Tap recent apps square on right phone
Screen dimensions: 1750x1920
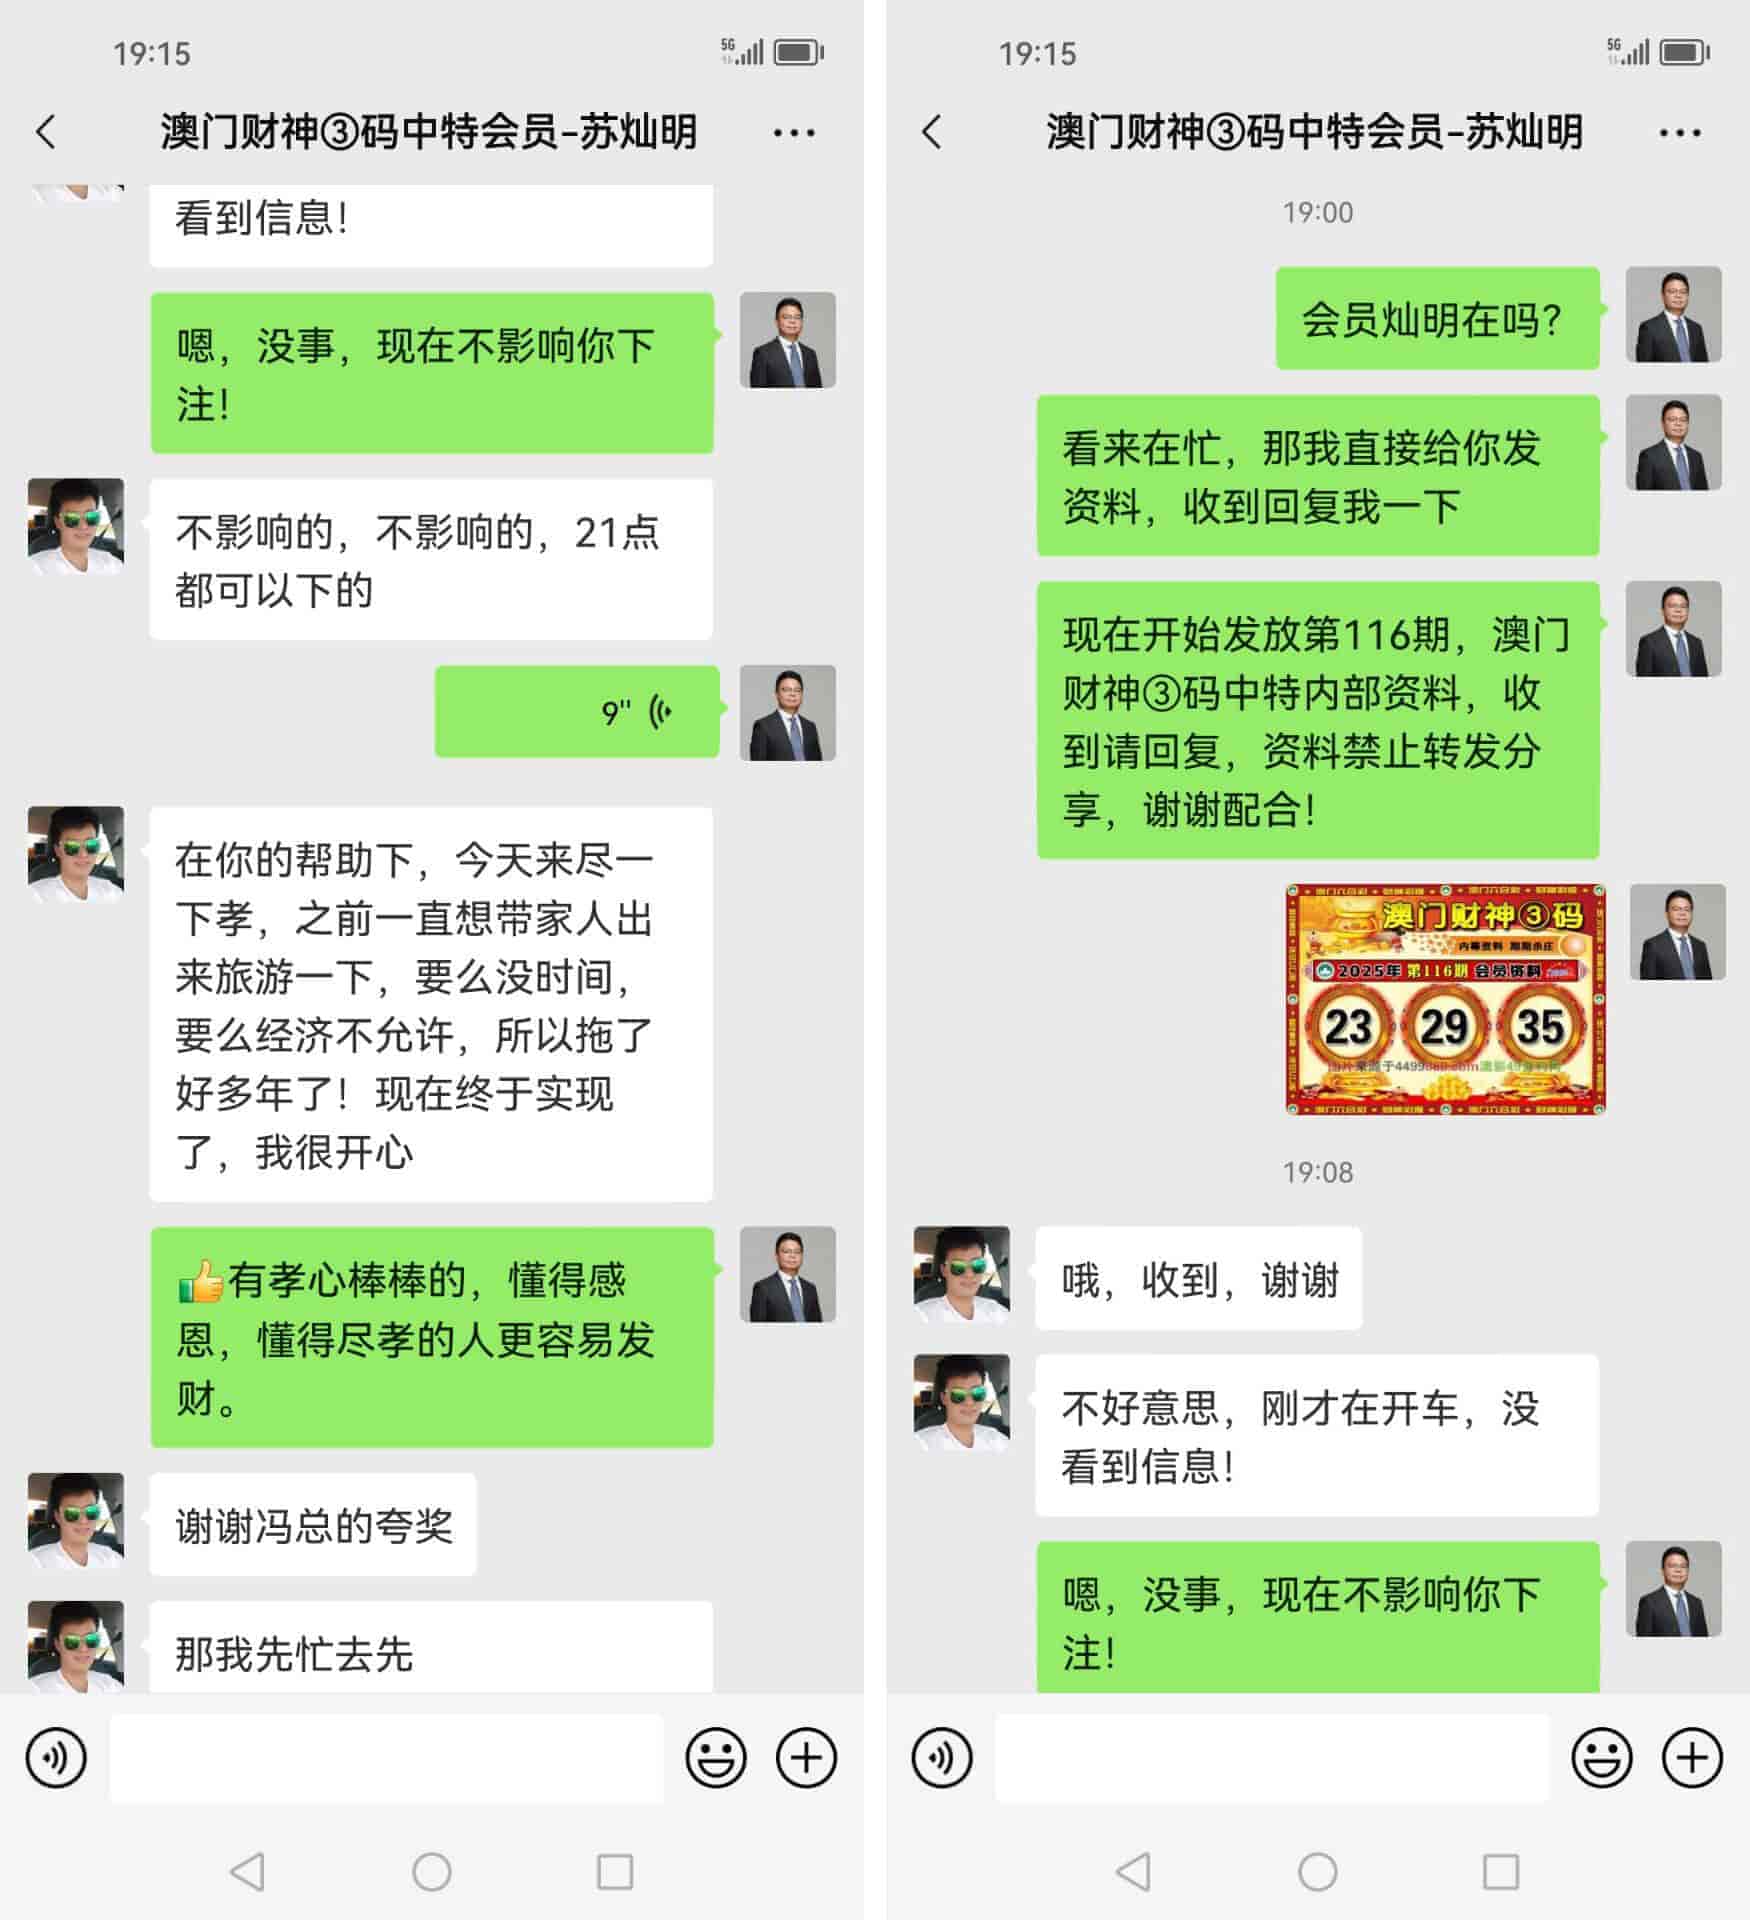[x=1501, y=1872]
